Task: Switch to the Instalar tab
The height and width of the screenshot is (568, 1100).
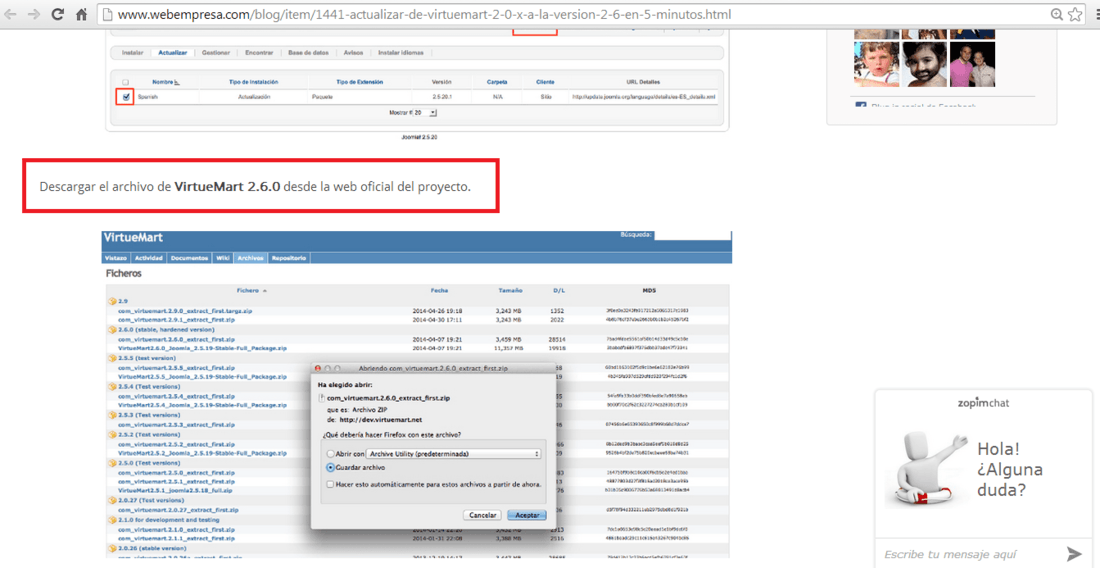Action: pyautogui.click(x=133, y=53)
